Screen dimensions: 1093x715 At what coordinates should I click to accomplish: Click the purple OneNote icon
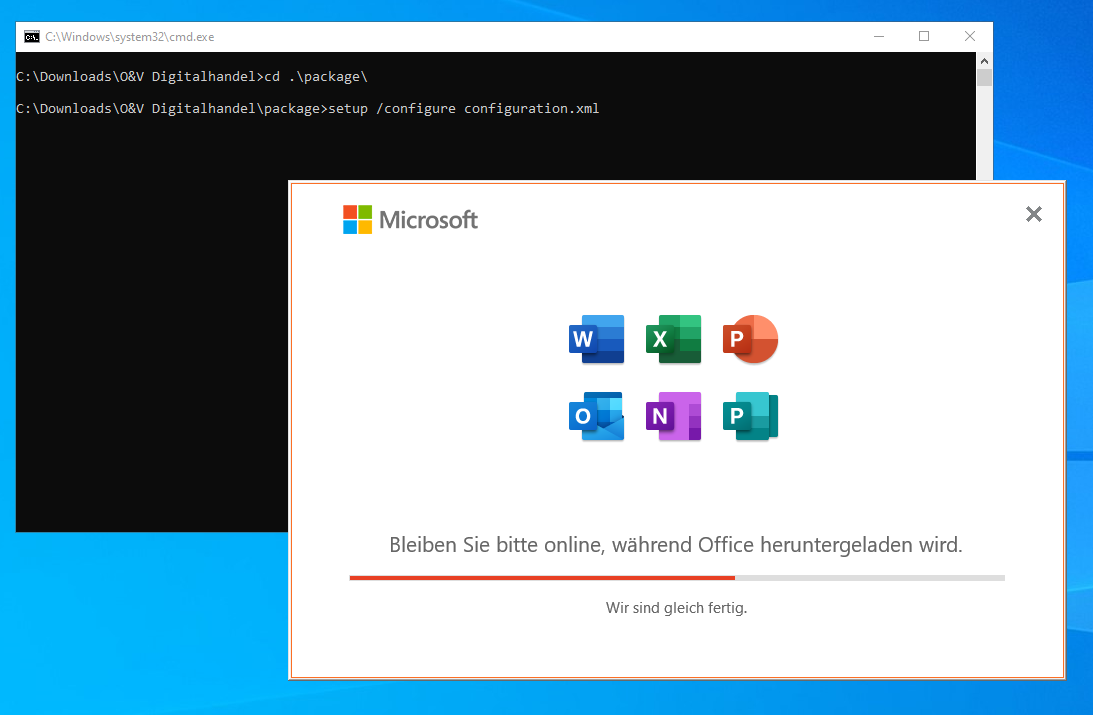click(673, 416)
